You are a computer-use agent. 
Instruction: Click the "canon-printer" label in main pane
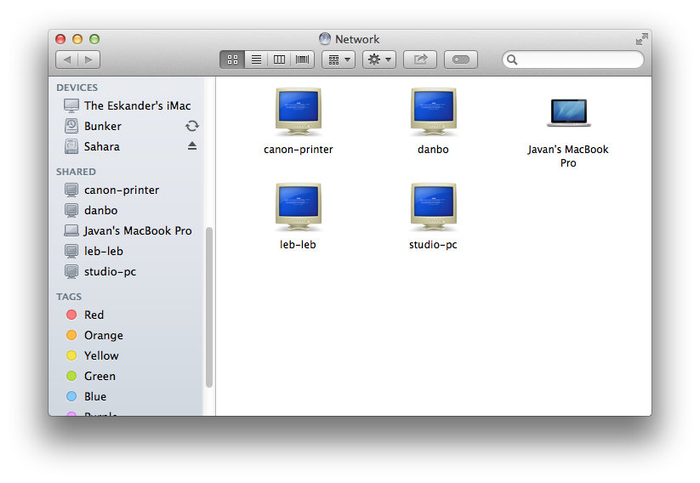click(298, 150)
